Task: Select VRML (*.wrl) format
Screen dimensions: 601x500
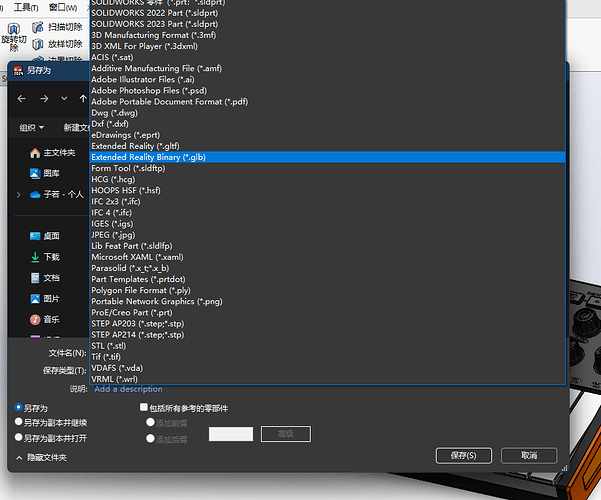Action: 327,379
